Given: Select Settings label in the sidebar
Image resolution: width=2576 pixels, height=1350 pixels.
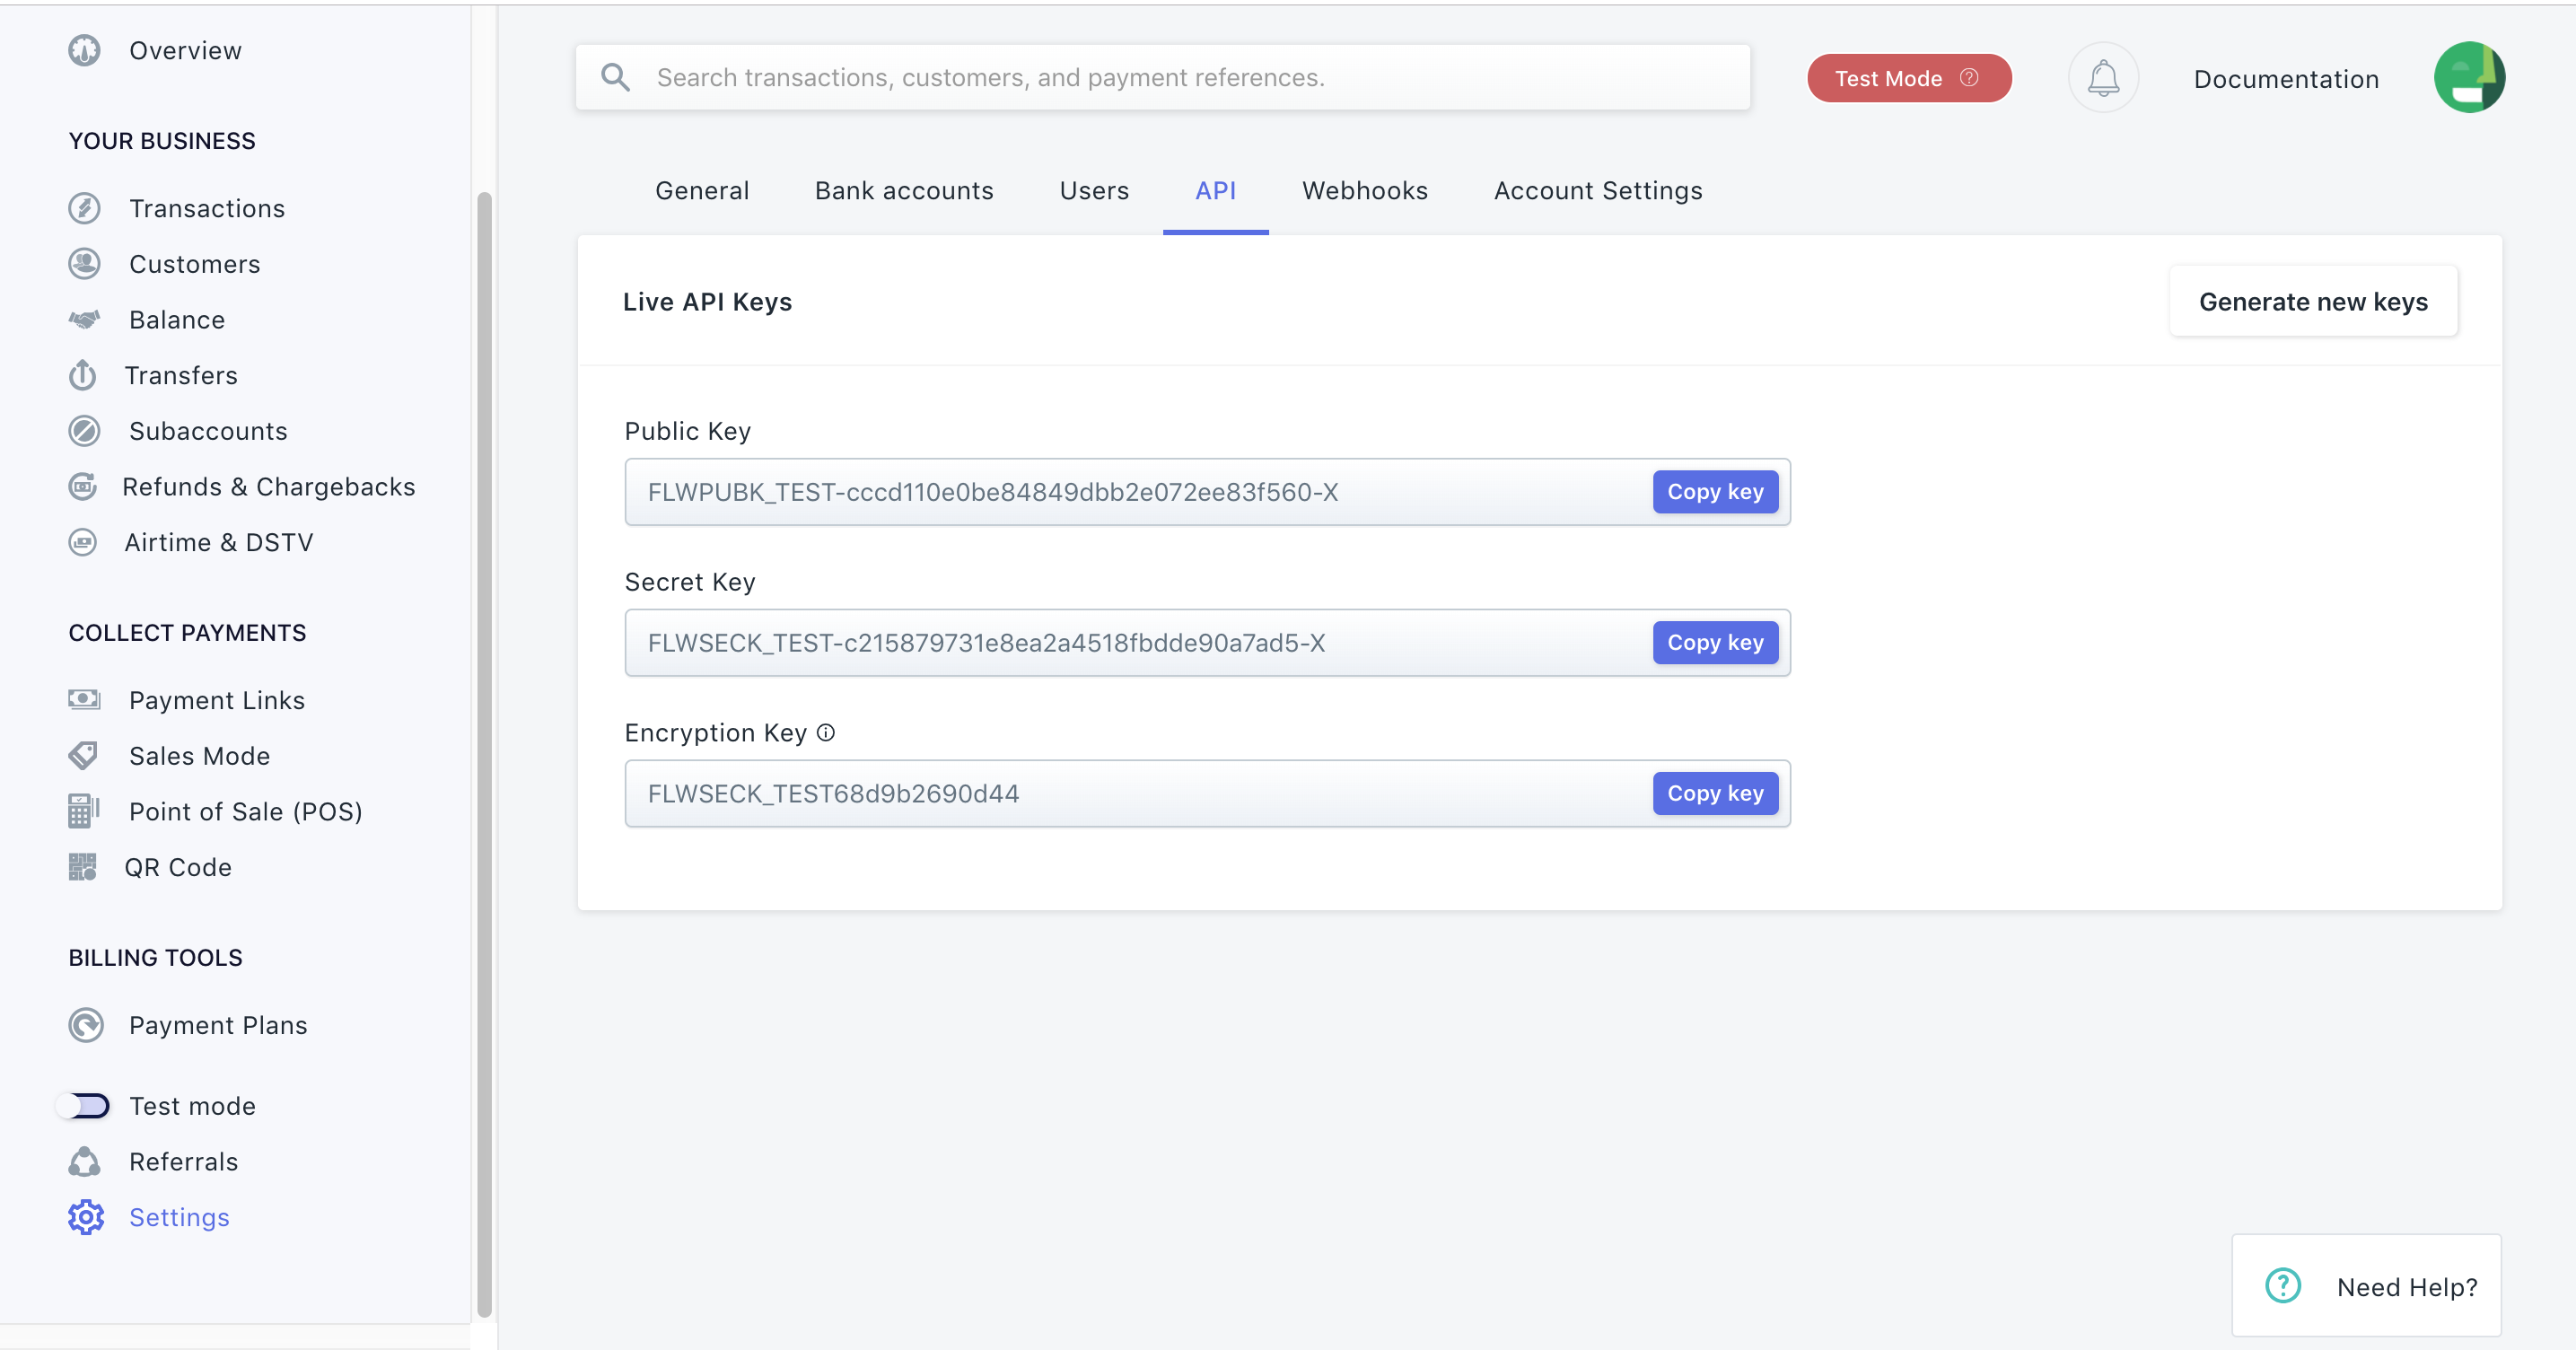Looking at the screenshot, I should point(179,1217).
